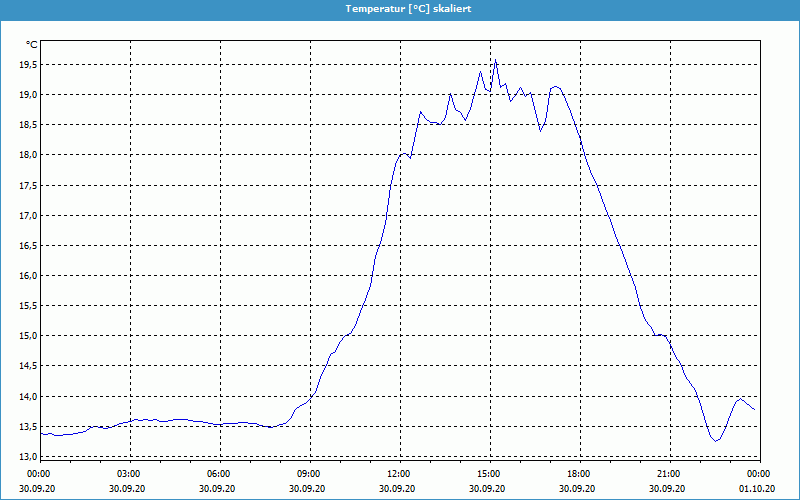Screen dimensions: 800x500
Task: Click the "01.10.20" date label
Action: pos(757,489)
